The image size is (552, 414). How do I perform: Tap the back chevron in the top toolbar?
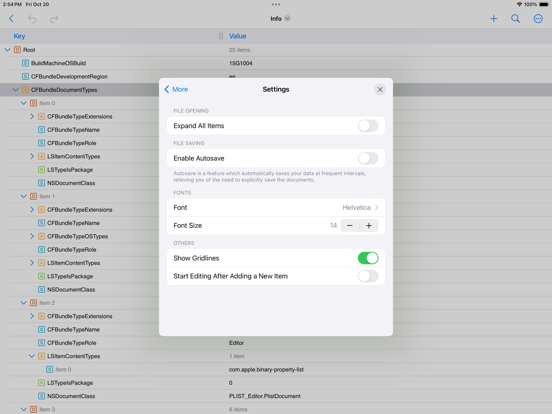tap(11, 19)
